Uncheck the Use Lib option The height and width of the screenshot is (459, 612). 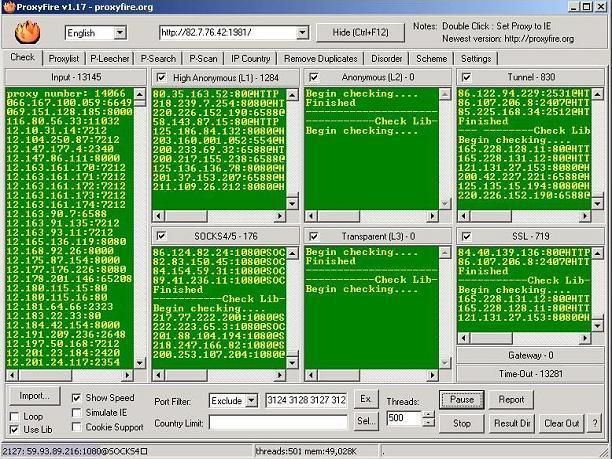point(14,430)
